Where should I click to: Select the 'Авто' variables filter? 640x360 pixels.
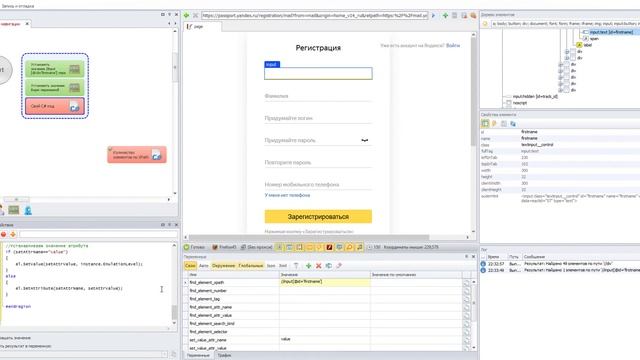click(203, 266)
